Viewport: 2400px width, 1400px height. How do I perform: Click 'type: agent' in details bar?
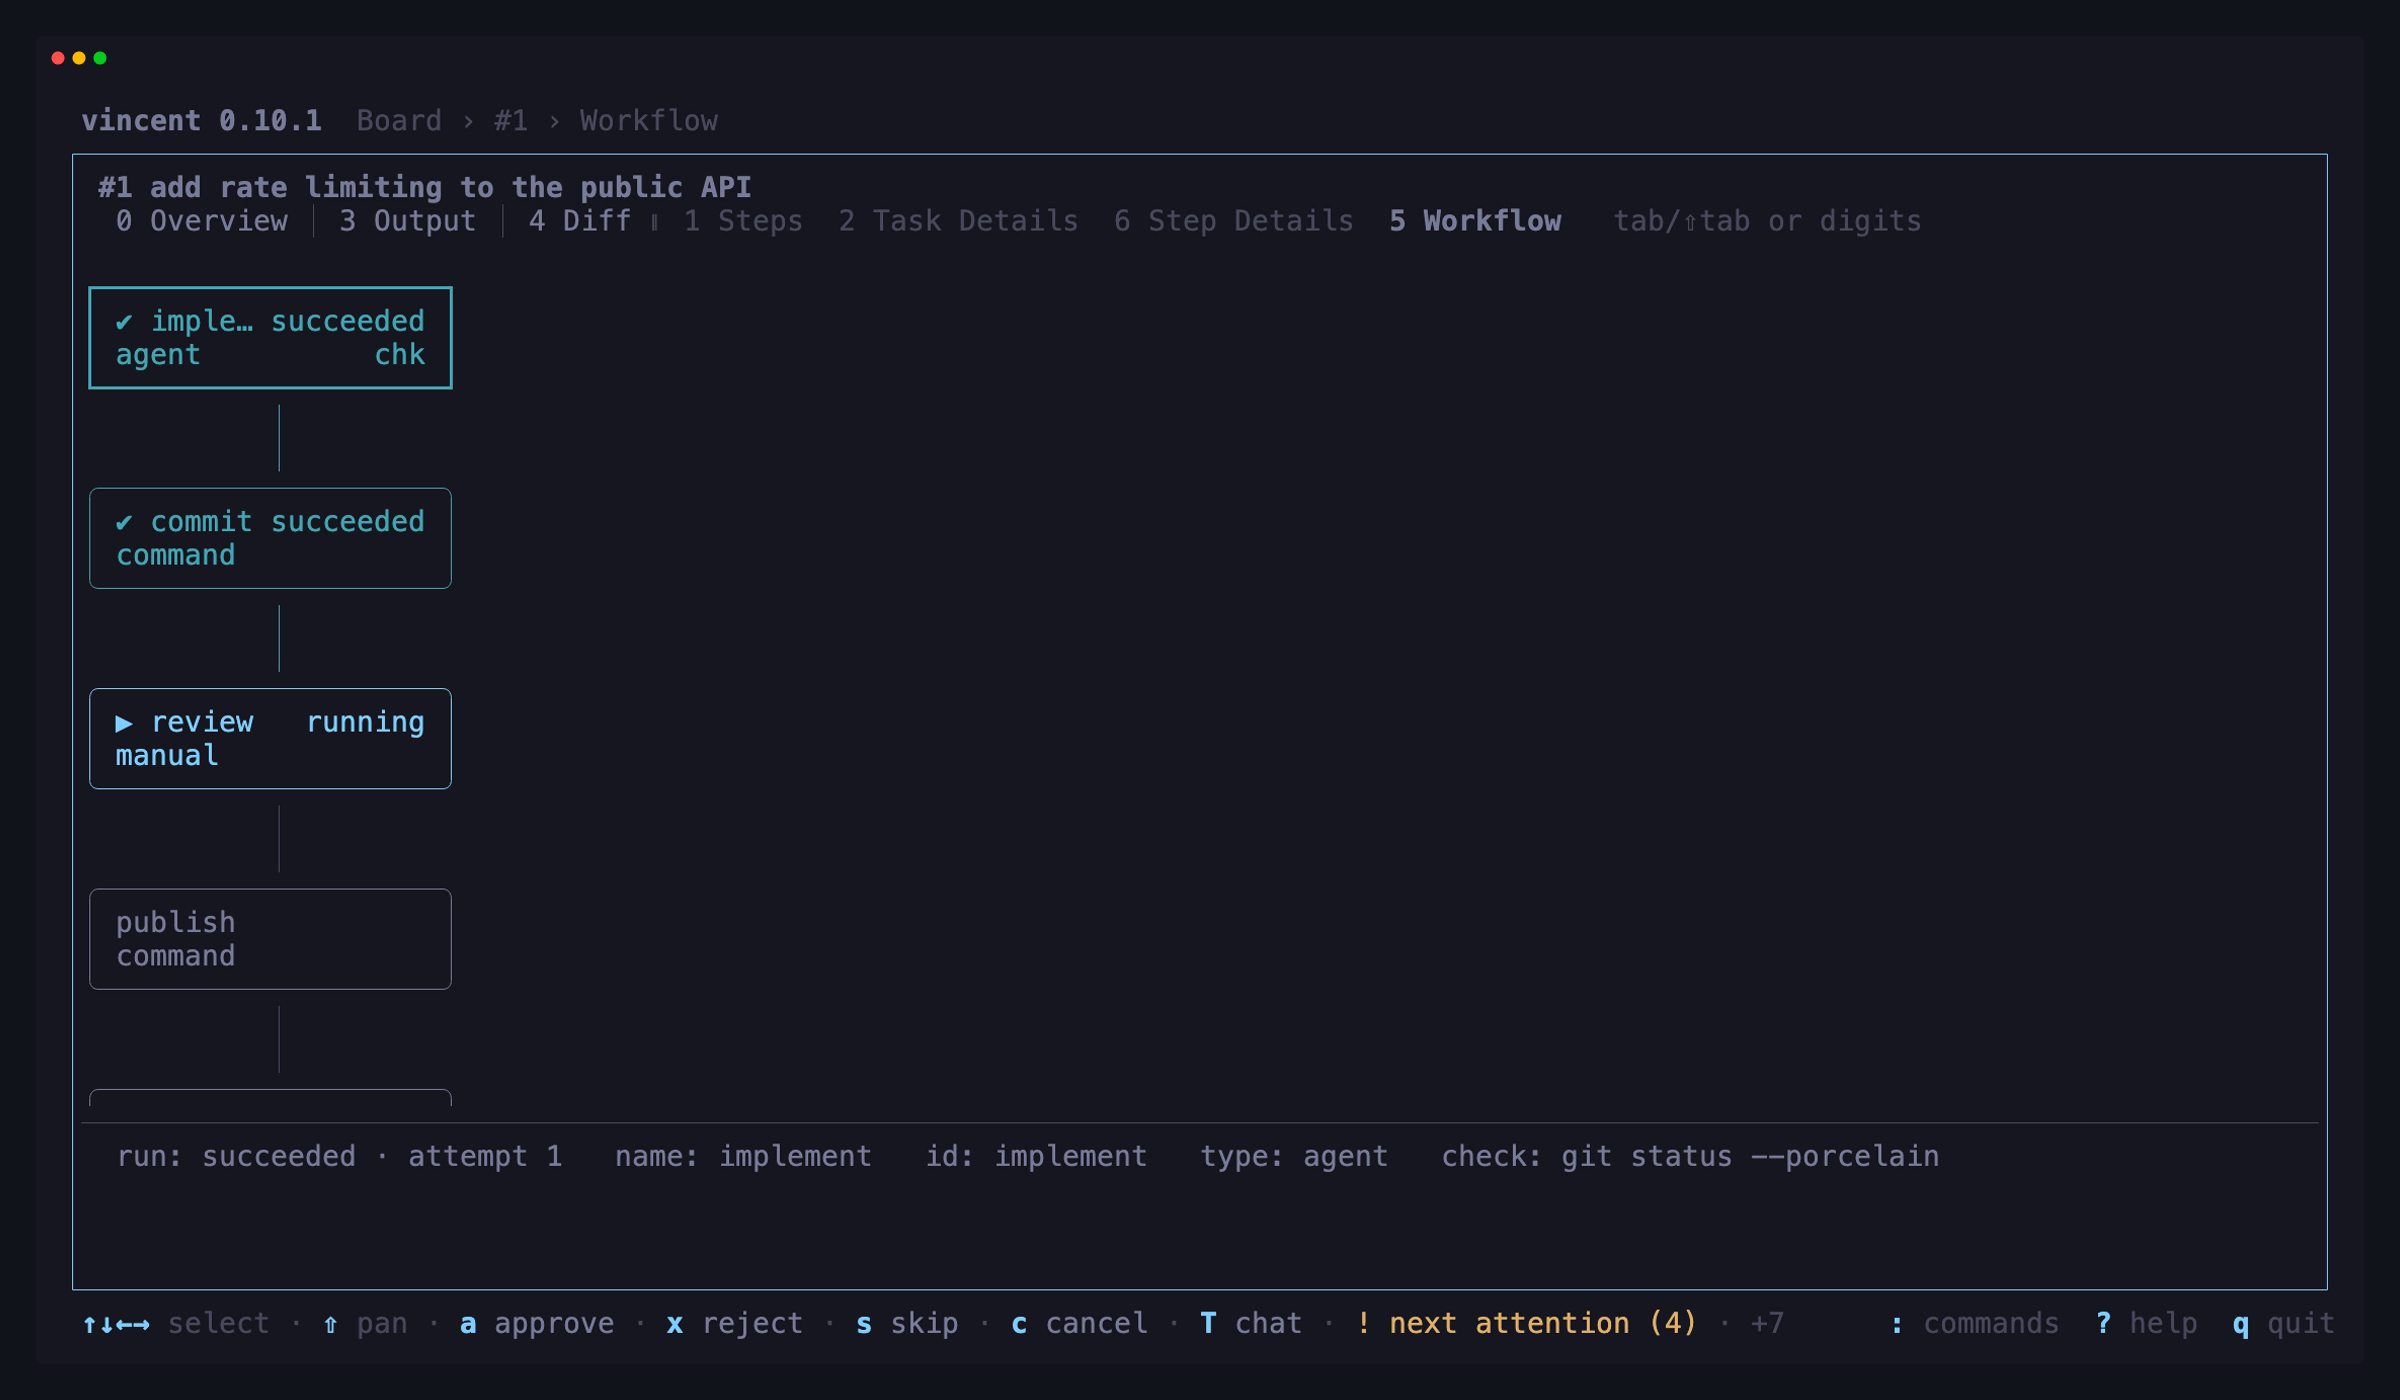[x=1294, y=1156]
